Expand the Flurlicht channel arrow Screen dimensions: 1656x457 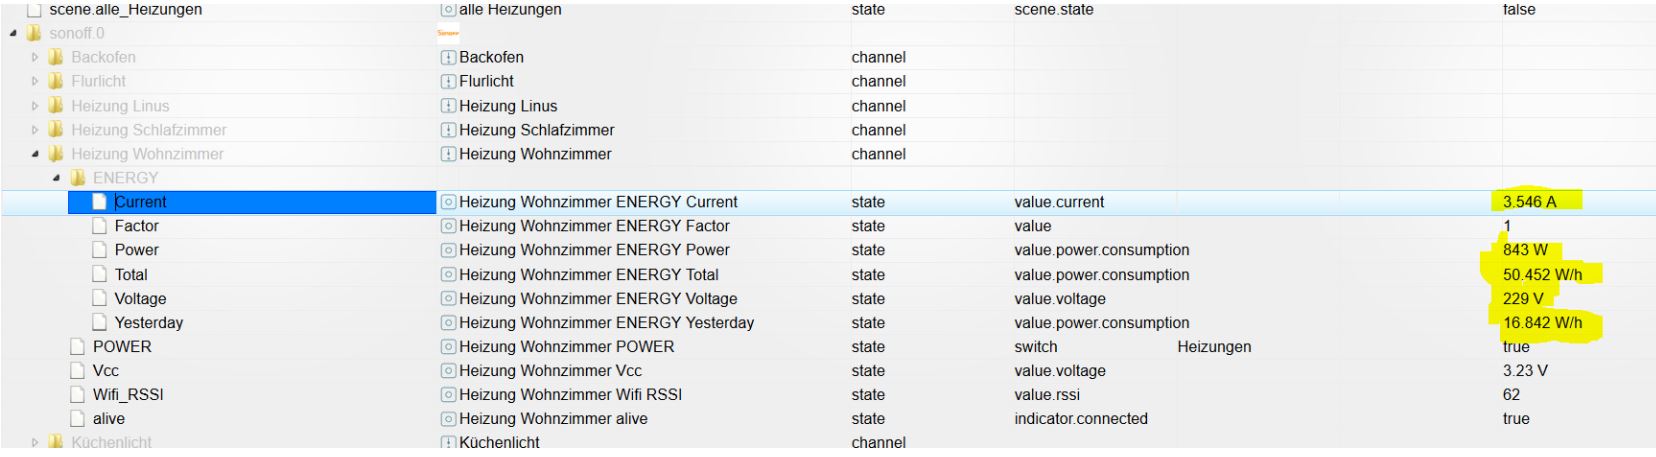(35, 82)
